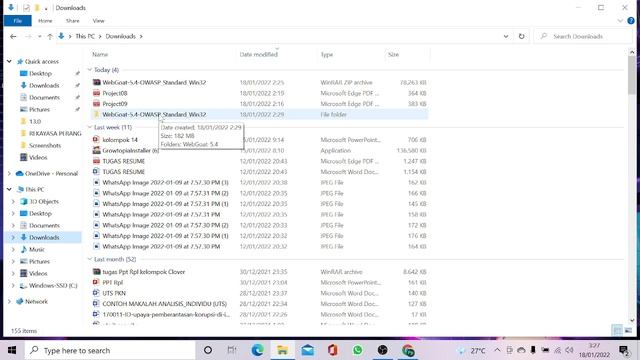
Task: Open Explorer help question mark icon
Action: pos(631,21)
